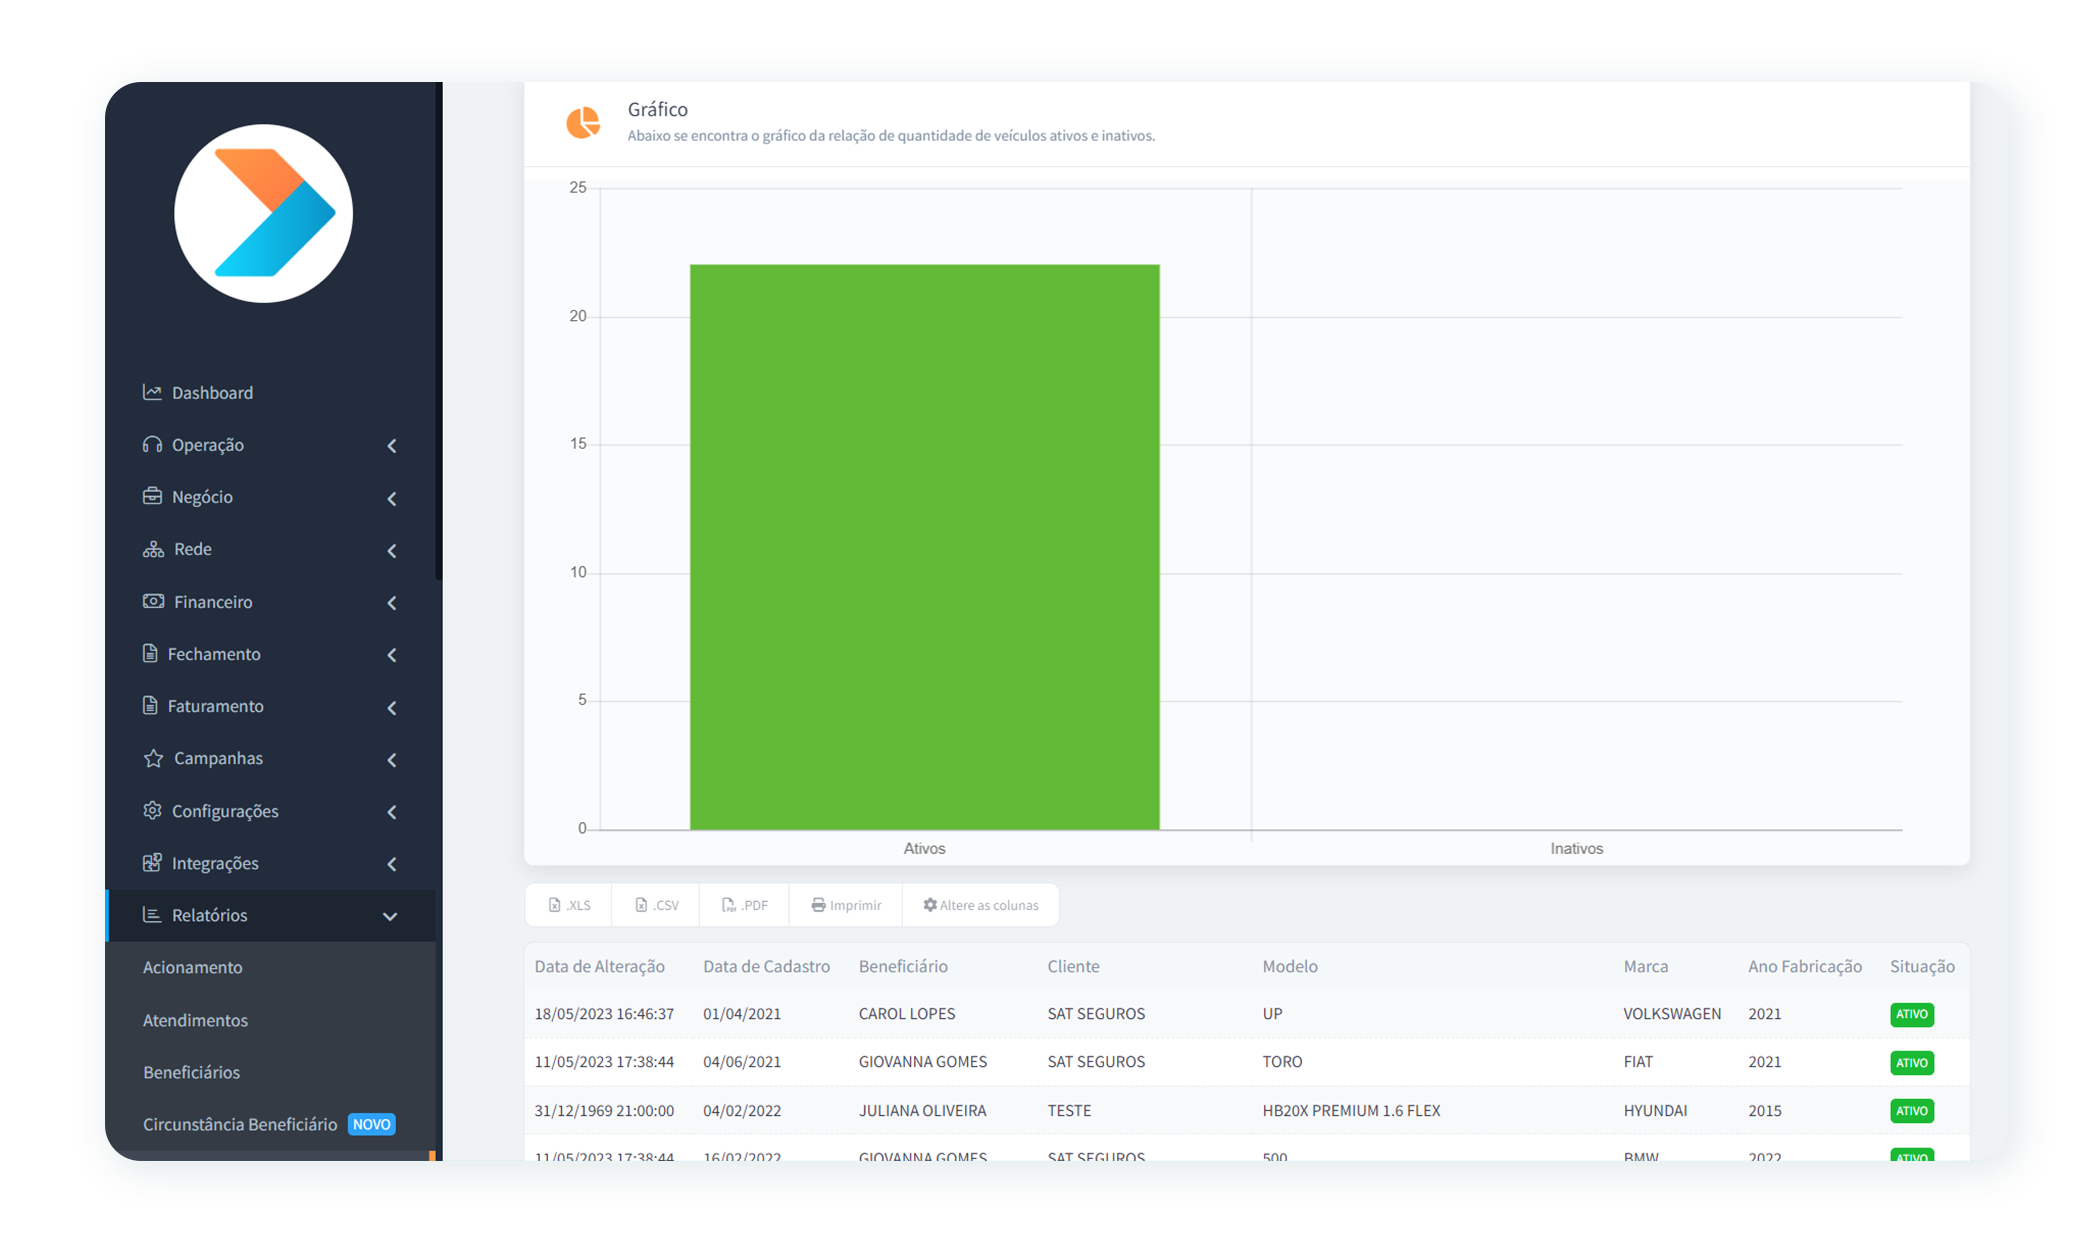2095x1243 pixels.
Task: Expand the Financeiro chevron
Action: click(x=392, y=603)
